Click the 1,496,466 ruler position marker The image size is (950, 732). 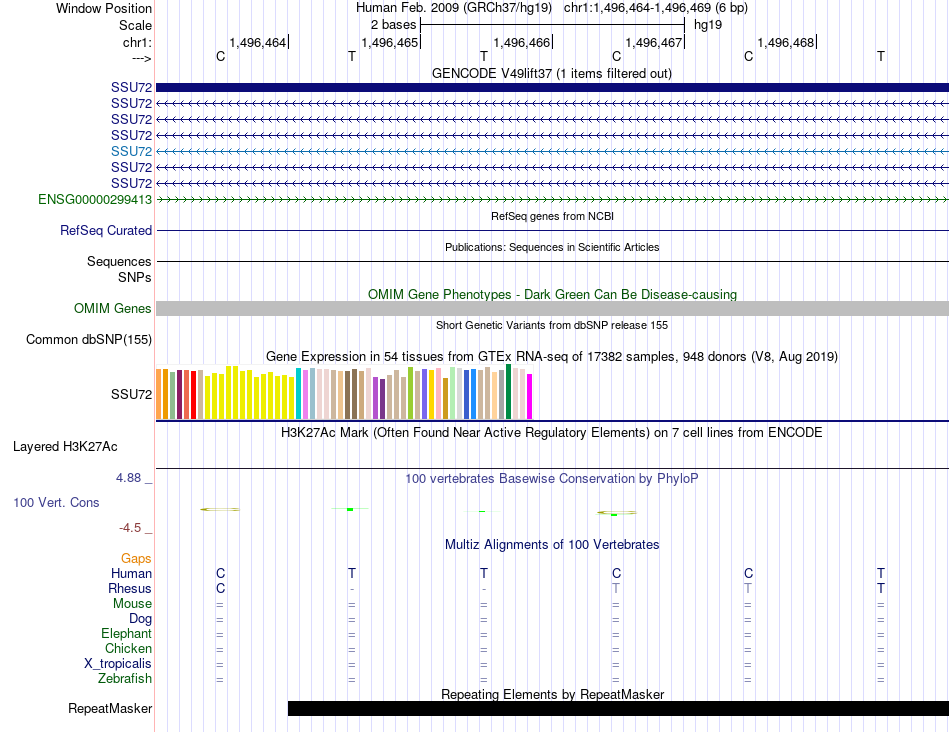(522, 42)
